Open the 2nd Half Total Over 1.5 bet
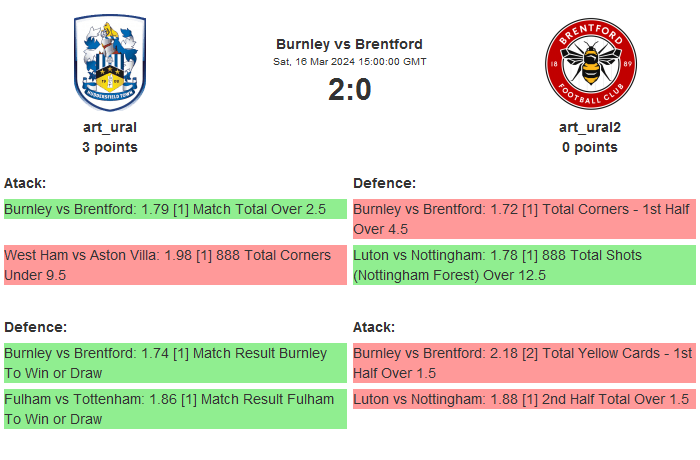 (x=524, y=399)
